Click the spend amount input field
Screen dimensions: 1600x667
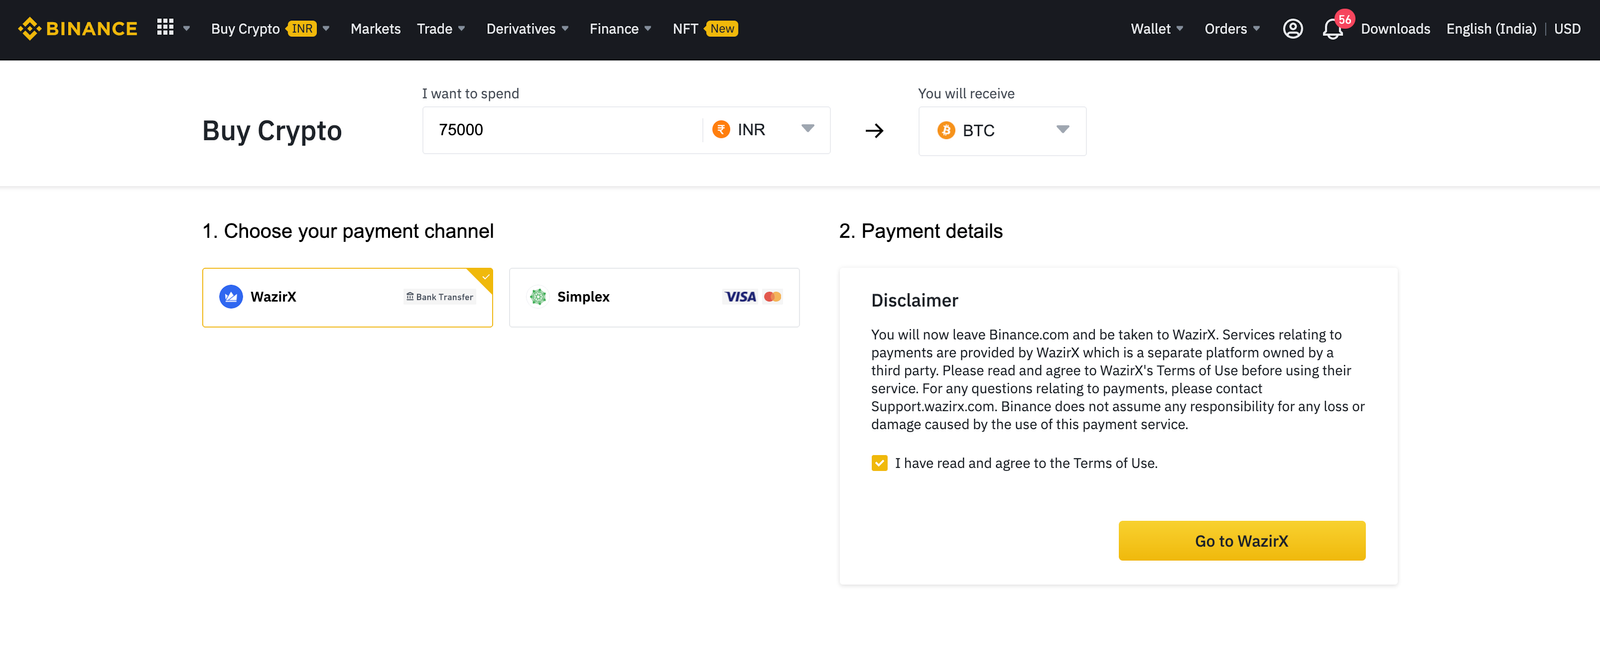tap(560, 130)
